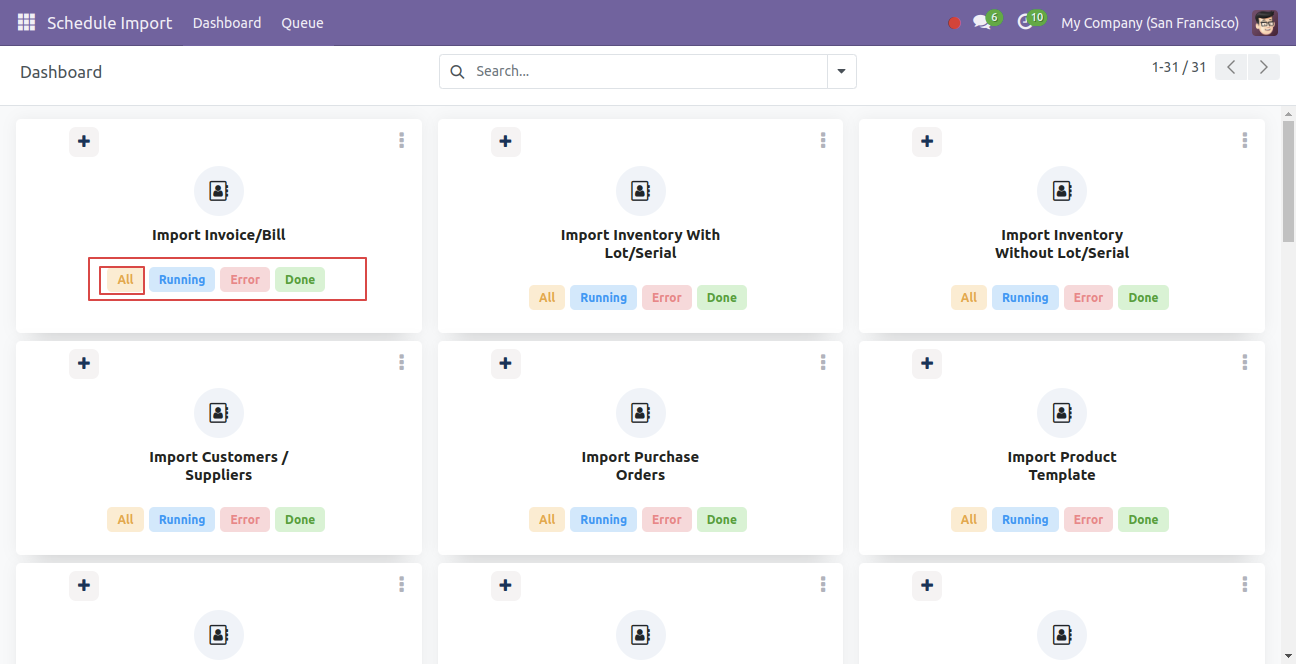Go to the previous page with left arrow

pyautogui.click(x=1231, y=67)
